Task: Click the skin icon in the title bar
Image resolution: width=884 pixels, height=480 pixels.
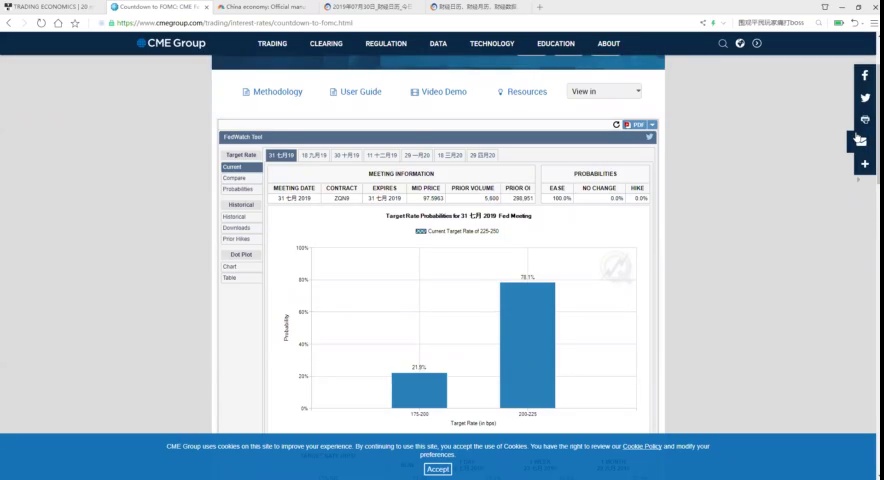Action: [x=825, y=7]
